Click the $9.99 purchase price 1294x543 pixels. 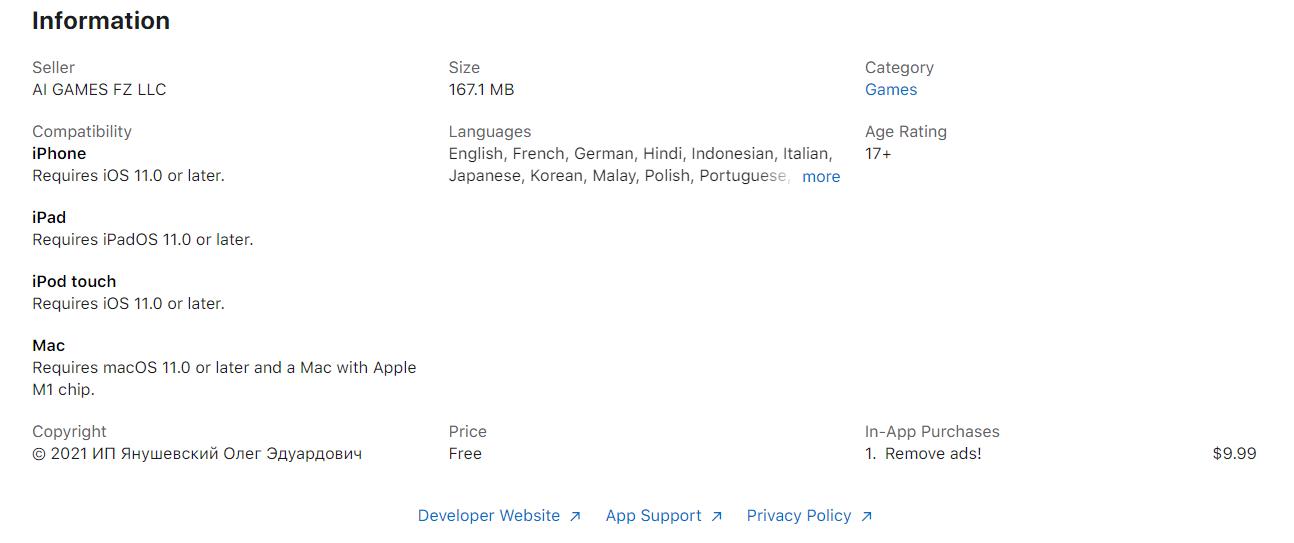tap(1234, 453)
